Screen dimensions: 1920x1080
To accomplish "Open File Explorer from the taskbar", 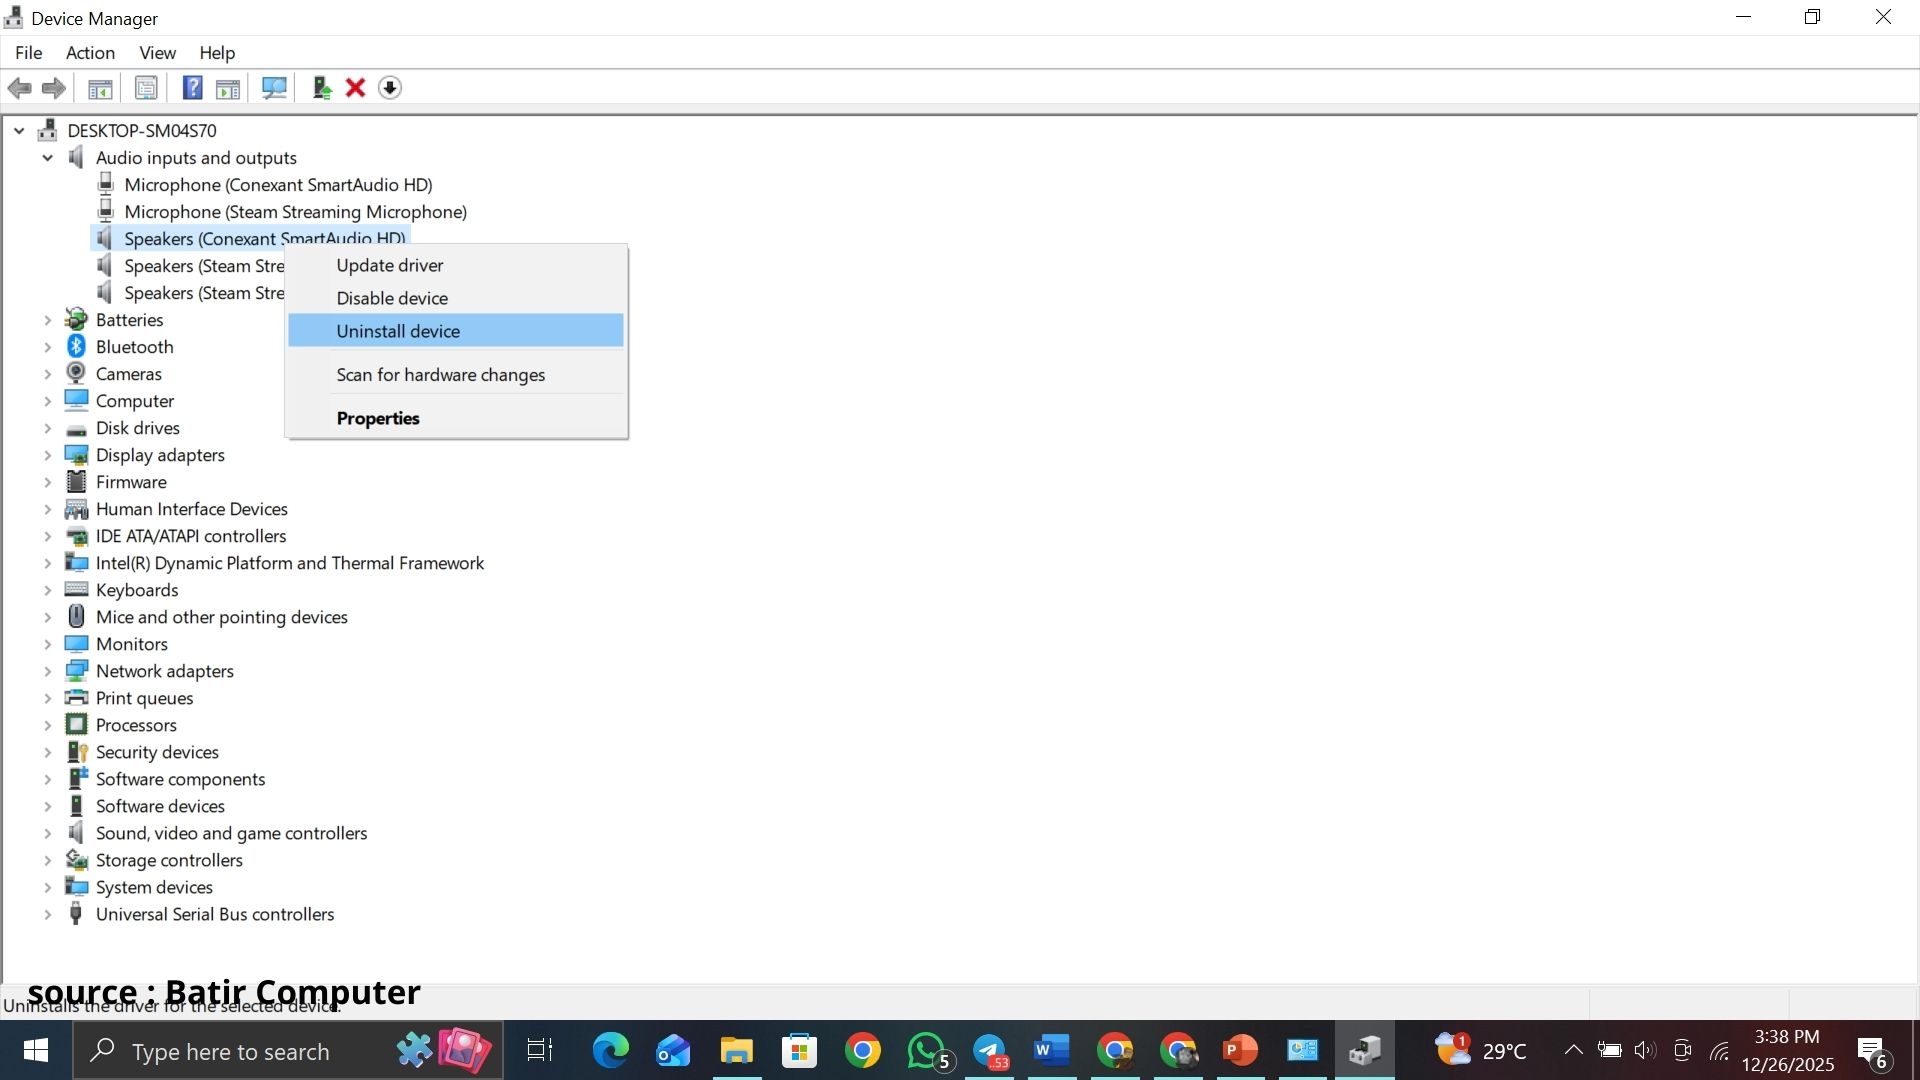I will pos(736,1050).
